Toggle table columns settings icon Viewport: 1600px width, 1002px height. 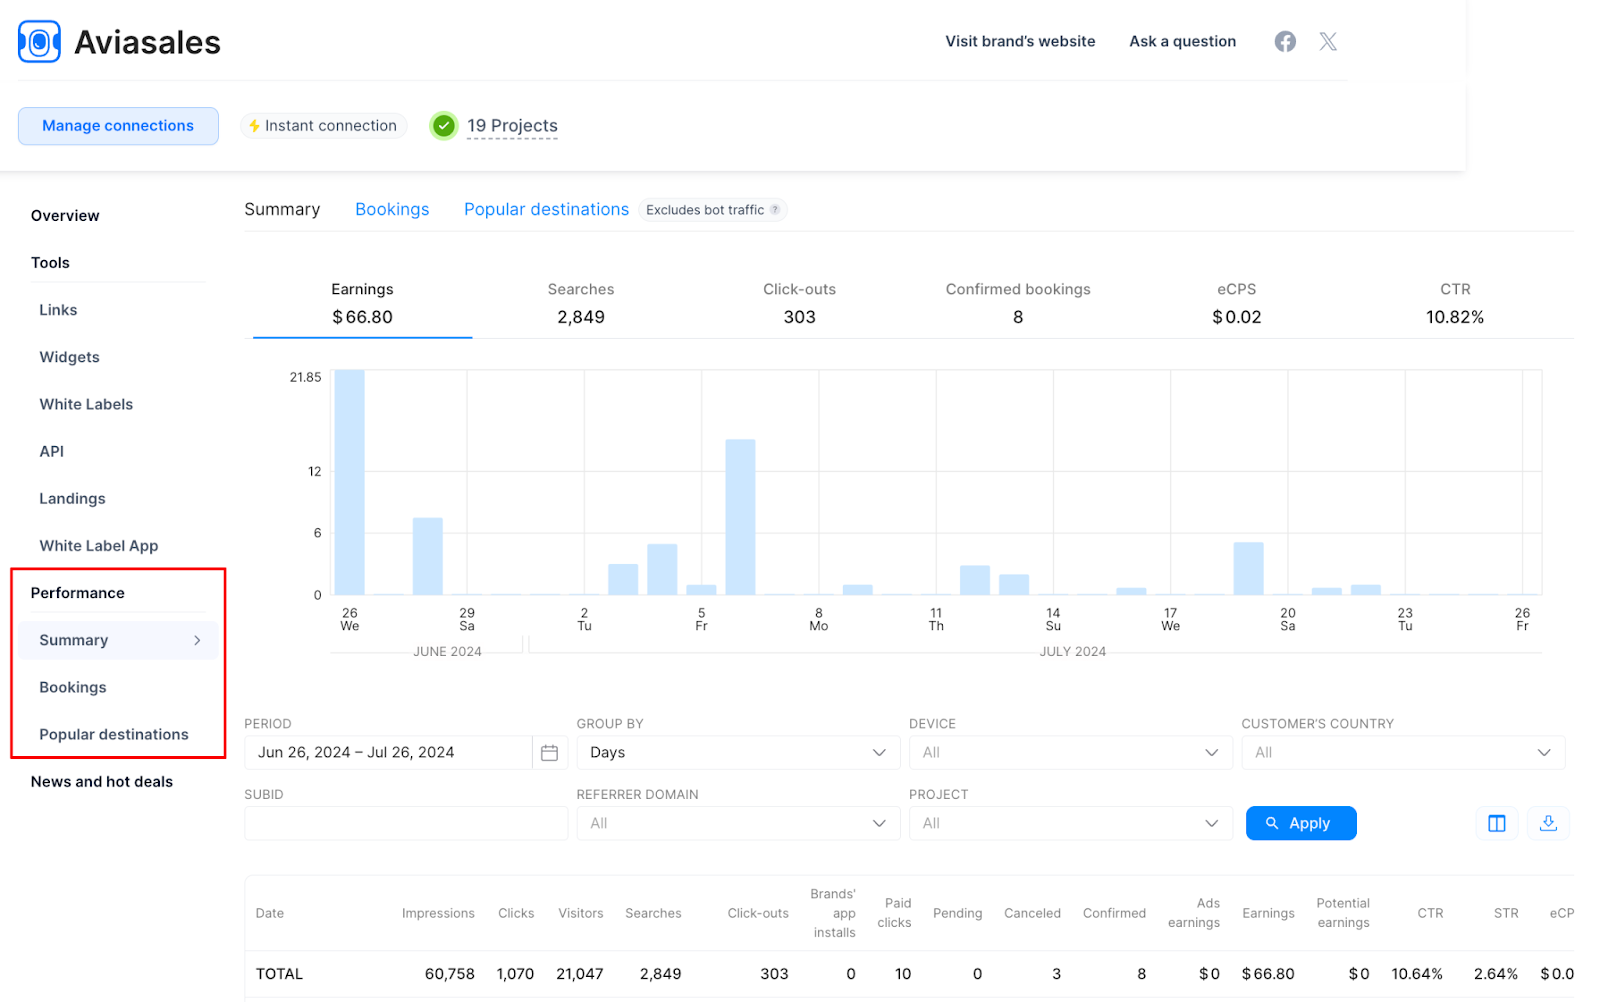click(1497, 823)
